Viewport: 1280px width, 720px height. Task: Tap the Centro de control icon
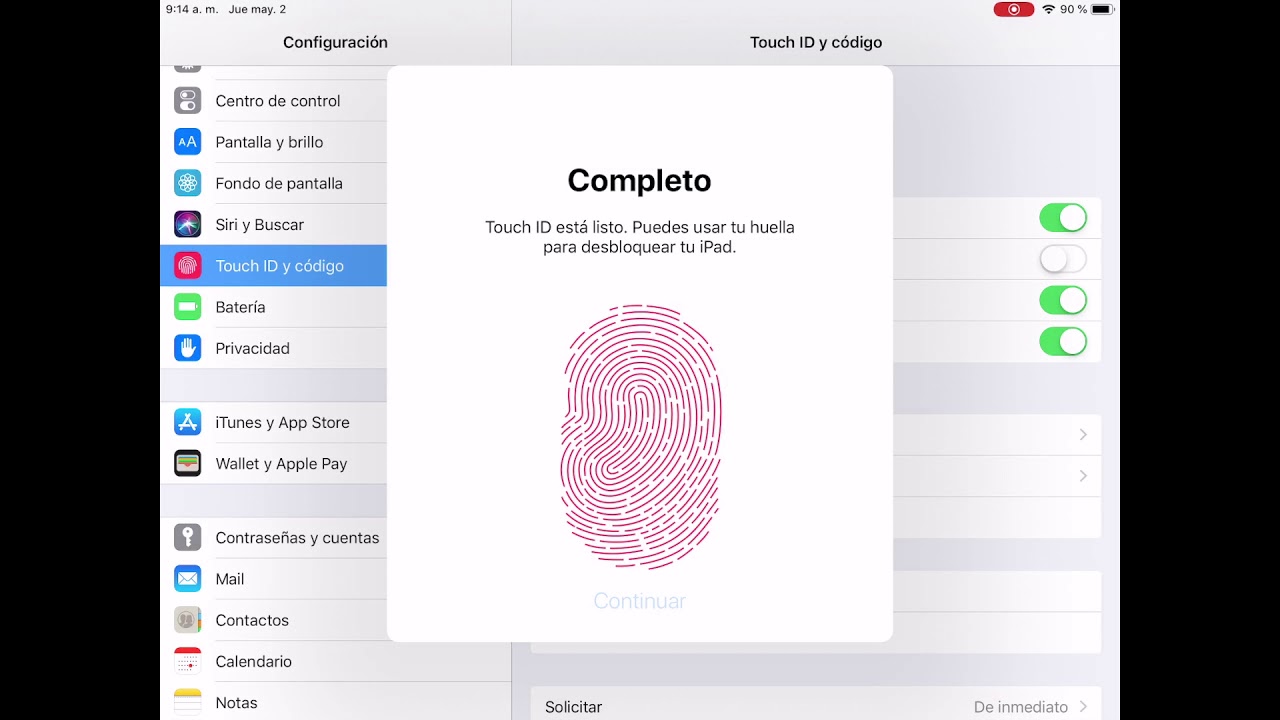coord(187,101)
